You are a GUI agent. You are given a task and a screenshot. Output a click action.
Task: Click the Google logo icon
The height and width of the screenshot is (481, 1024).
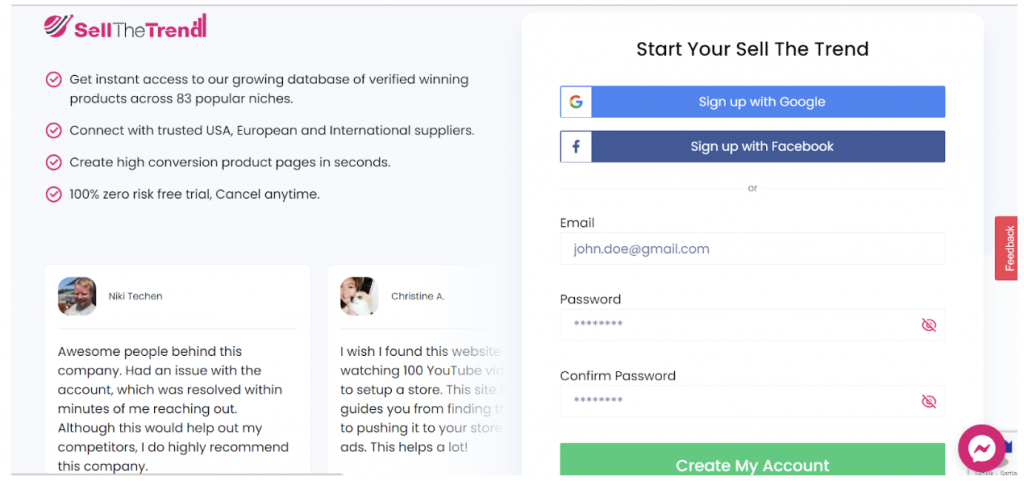click(575, 102)
